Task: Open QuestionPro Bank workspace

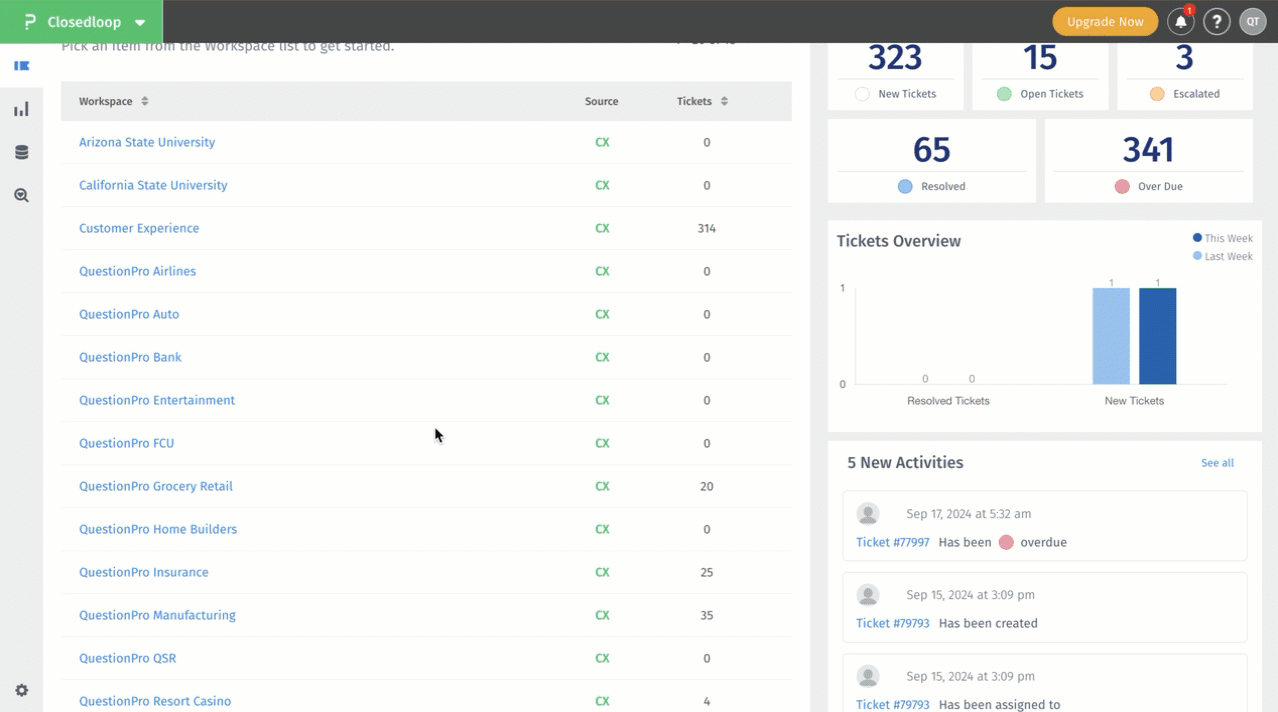Action: (x=130, y=357)
